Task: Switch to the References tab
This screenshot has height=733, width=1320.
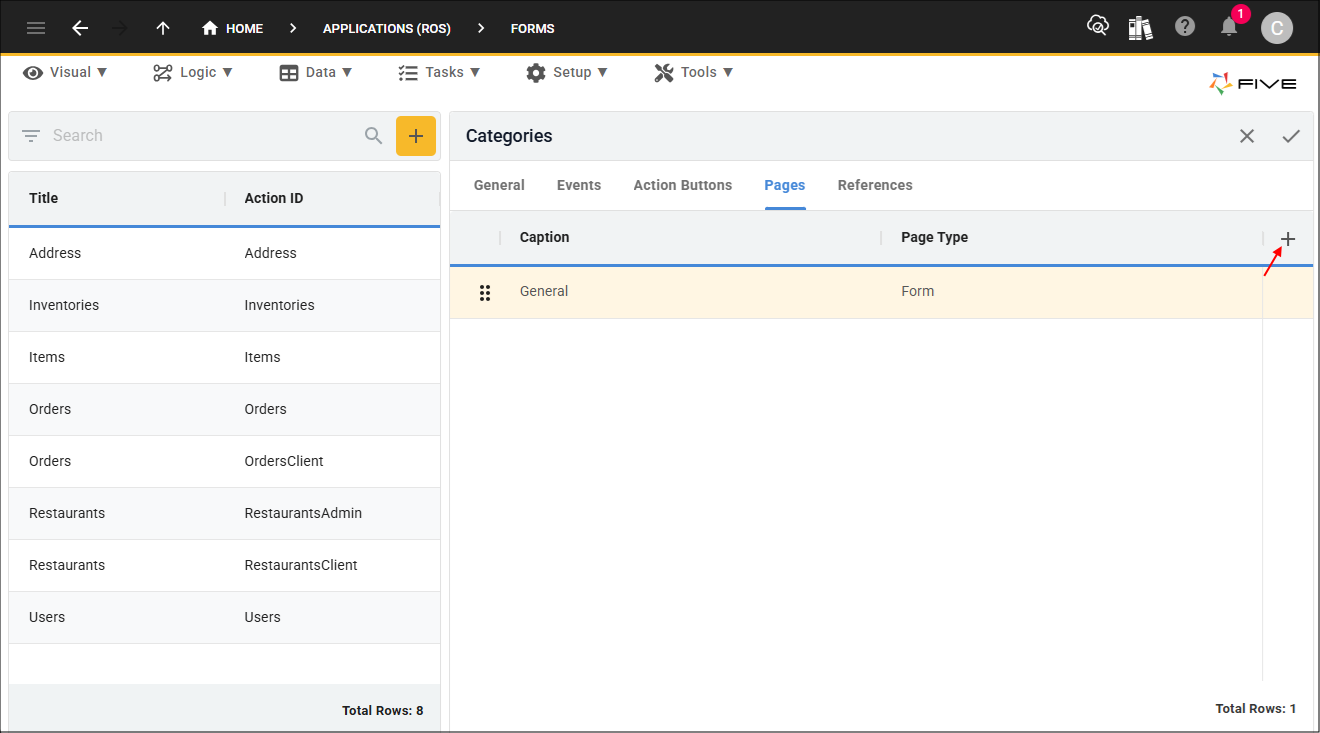Action: coord(875,185)
